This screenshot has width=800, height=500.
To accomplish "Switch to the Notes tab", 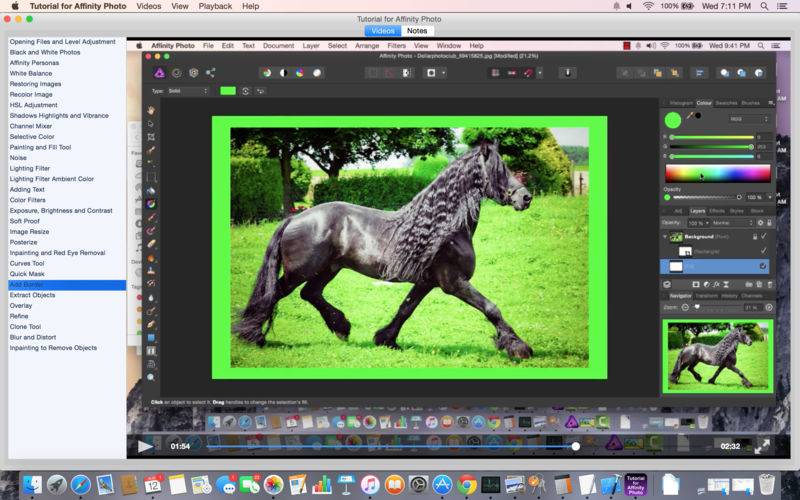I will [417, 31].
